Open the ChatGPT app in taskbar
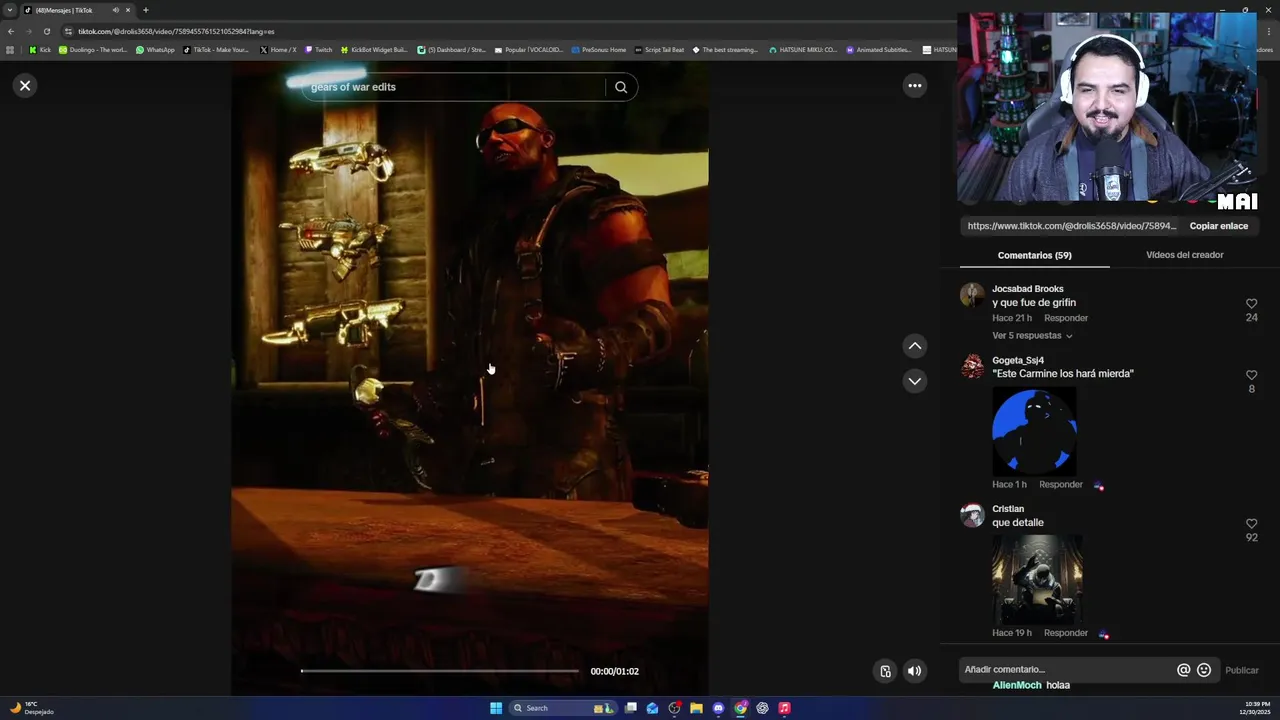Screen dimensions: 1280x720 click(x=762, y=708)
